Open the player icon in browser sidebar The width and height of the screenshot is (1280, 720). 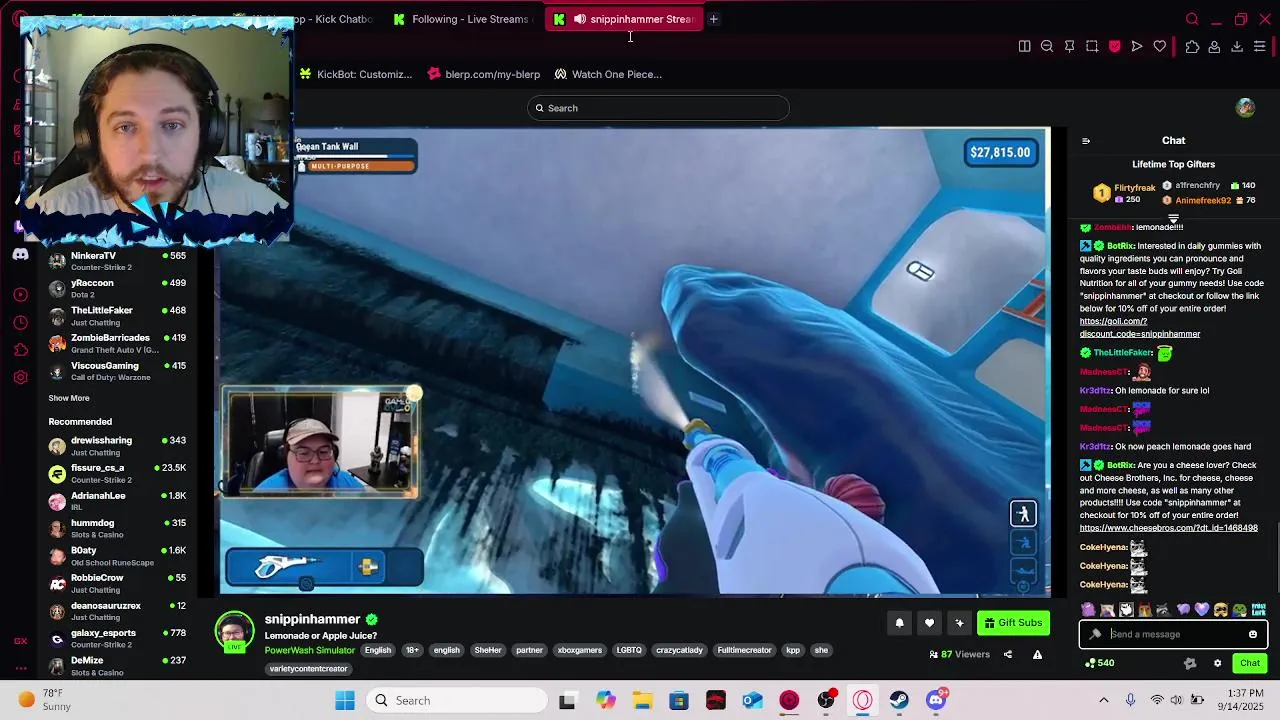(x=20, y=295)
